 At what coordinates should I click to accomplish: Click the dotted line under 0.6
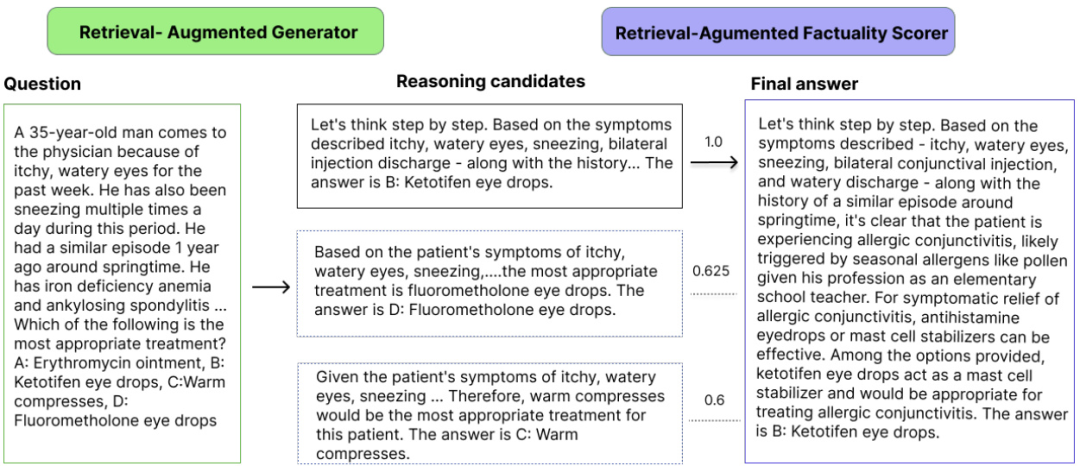coord(713,421)
